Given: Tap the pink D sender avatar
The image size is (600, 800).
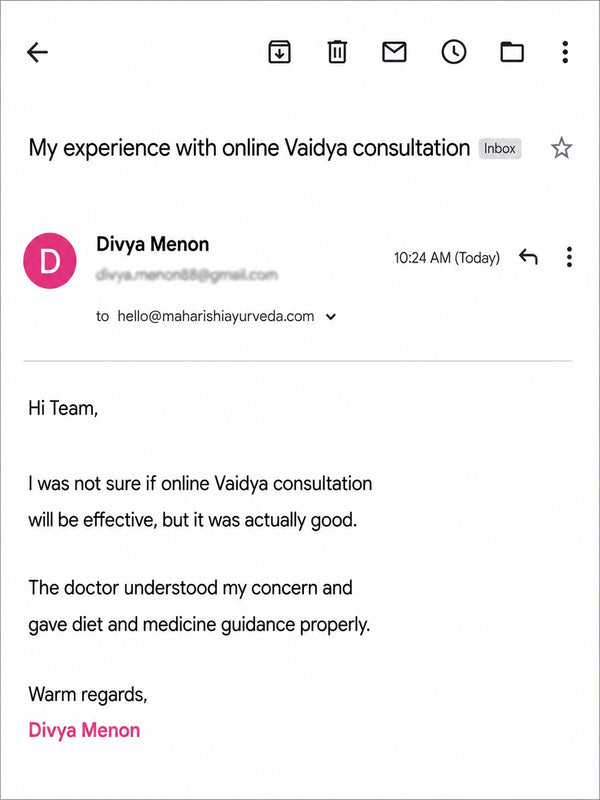Looking at the screenshot, I should 50,260.
